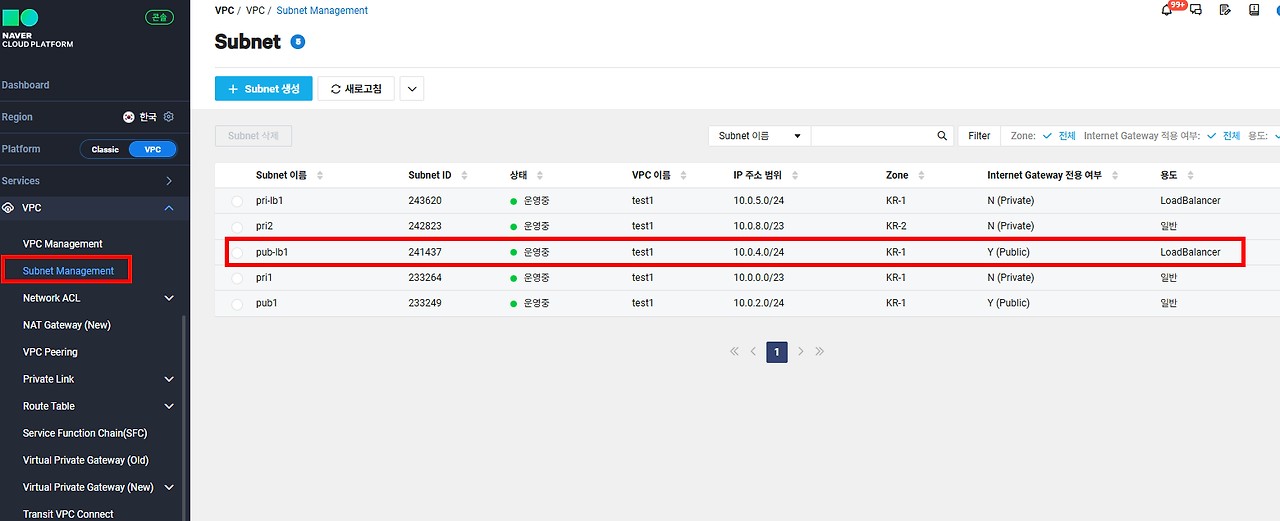This screenshot has height=521, width=1280.
Task: Select the pri-lb1 subnet radio button
Action: pos(237,201)
